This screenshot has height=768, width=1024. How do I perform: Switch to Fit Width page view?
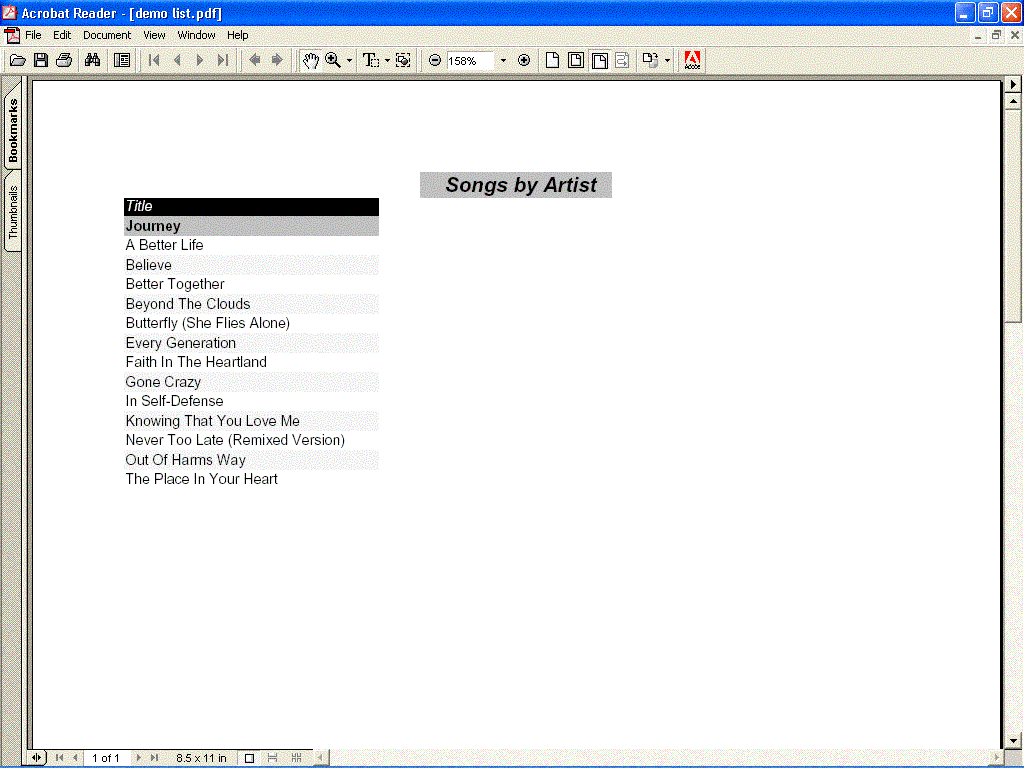click(x=599, y=60)
